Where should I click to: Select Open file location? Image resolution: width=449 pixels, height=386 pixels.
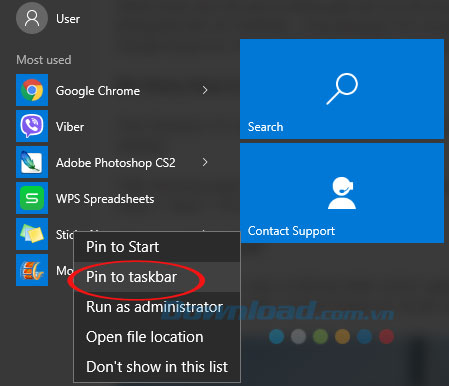click(x=157, y=337)
